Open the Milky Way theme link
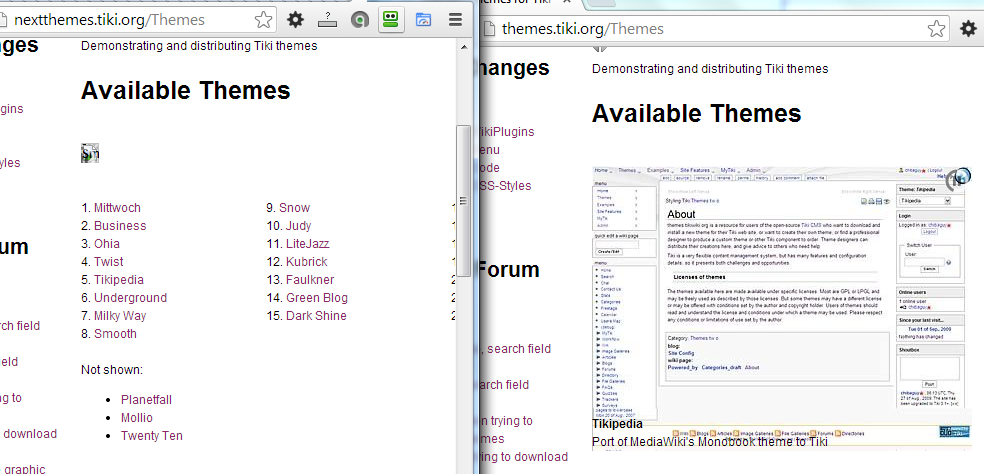Image resolution: width=984 pixels, height=474 pixels. [x=120, y=316]
